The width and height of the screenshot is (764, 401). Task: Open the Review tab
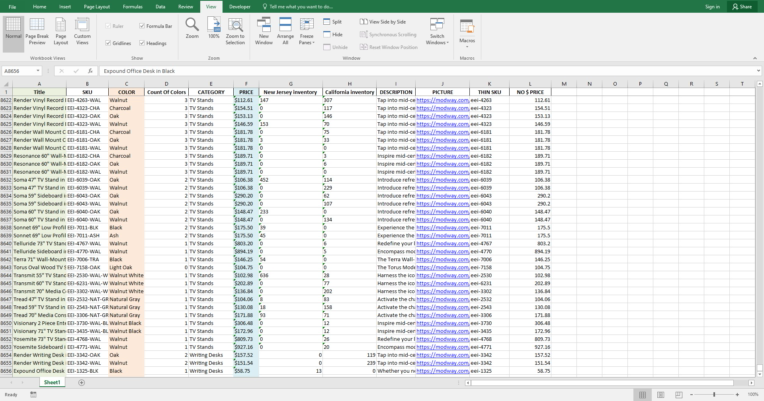[185, 7]
